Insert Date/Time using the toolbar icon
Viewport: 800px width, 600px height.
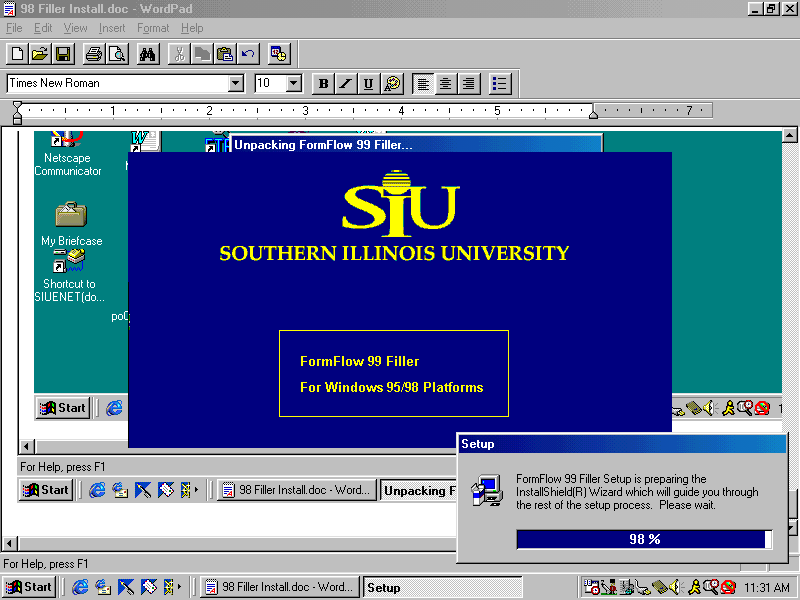point(278,54)
